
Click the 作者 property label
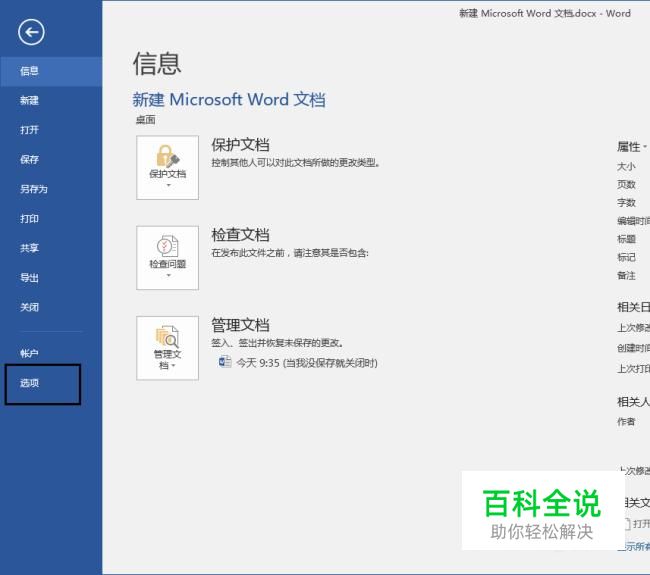[x=626, y=422]
